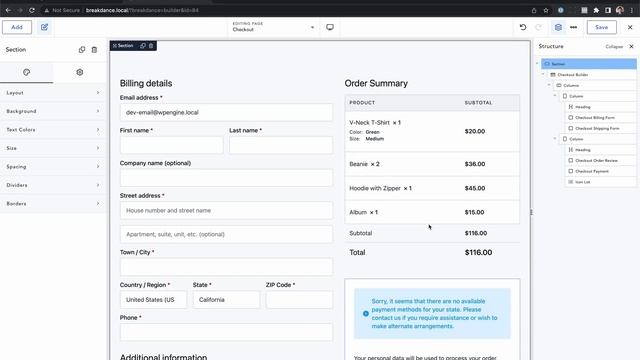Reload the page in the browser
Viewport: 640px width, 360px height.
point(31,10)
